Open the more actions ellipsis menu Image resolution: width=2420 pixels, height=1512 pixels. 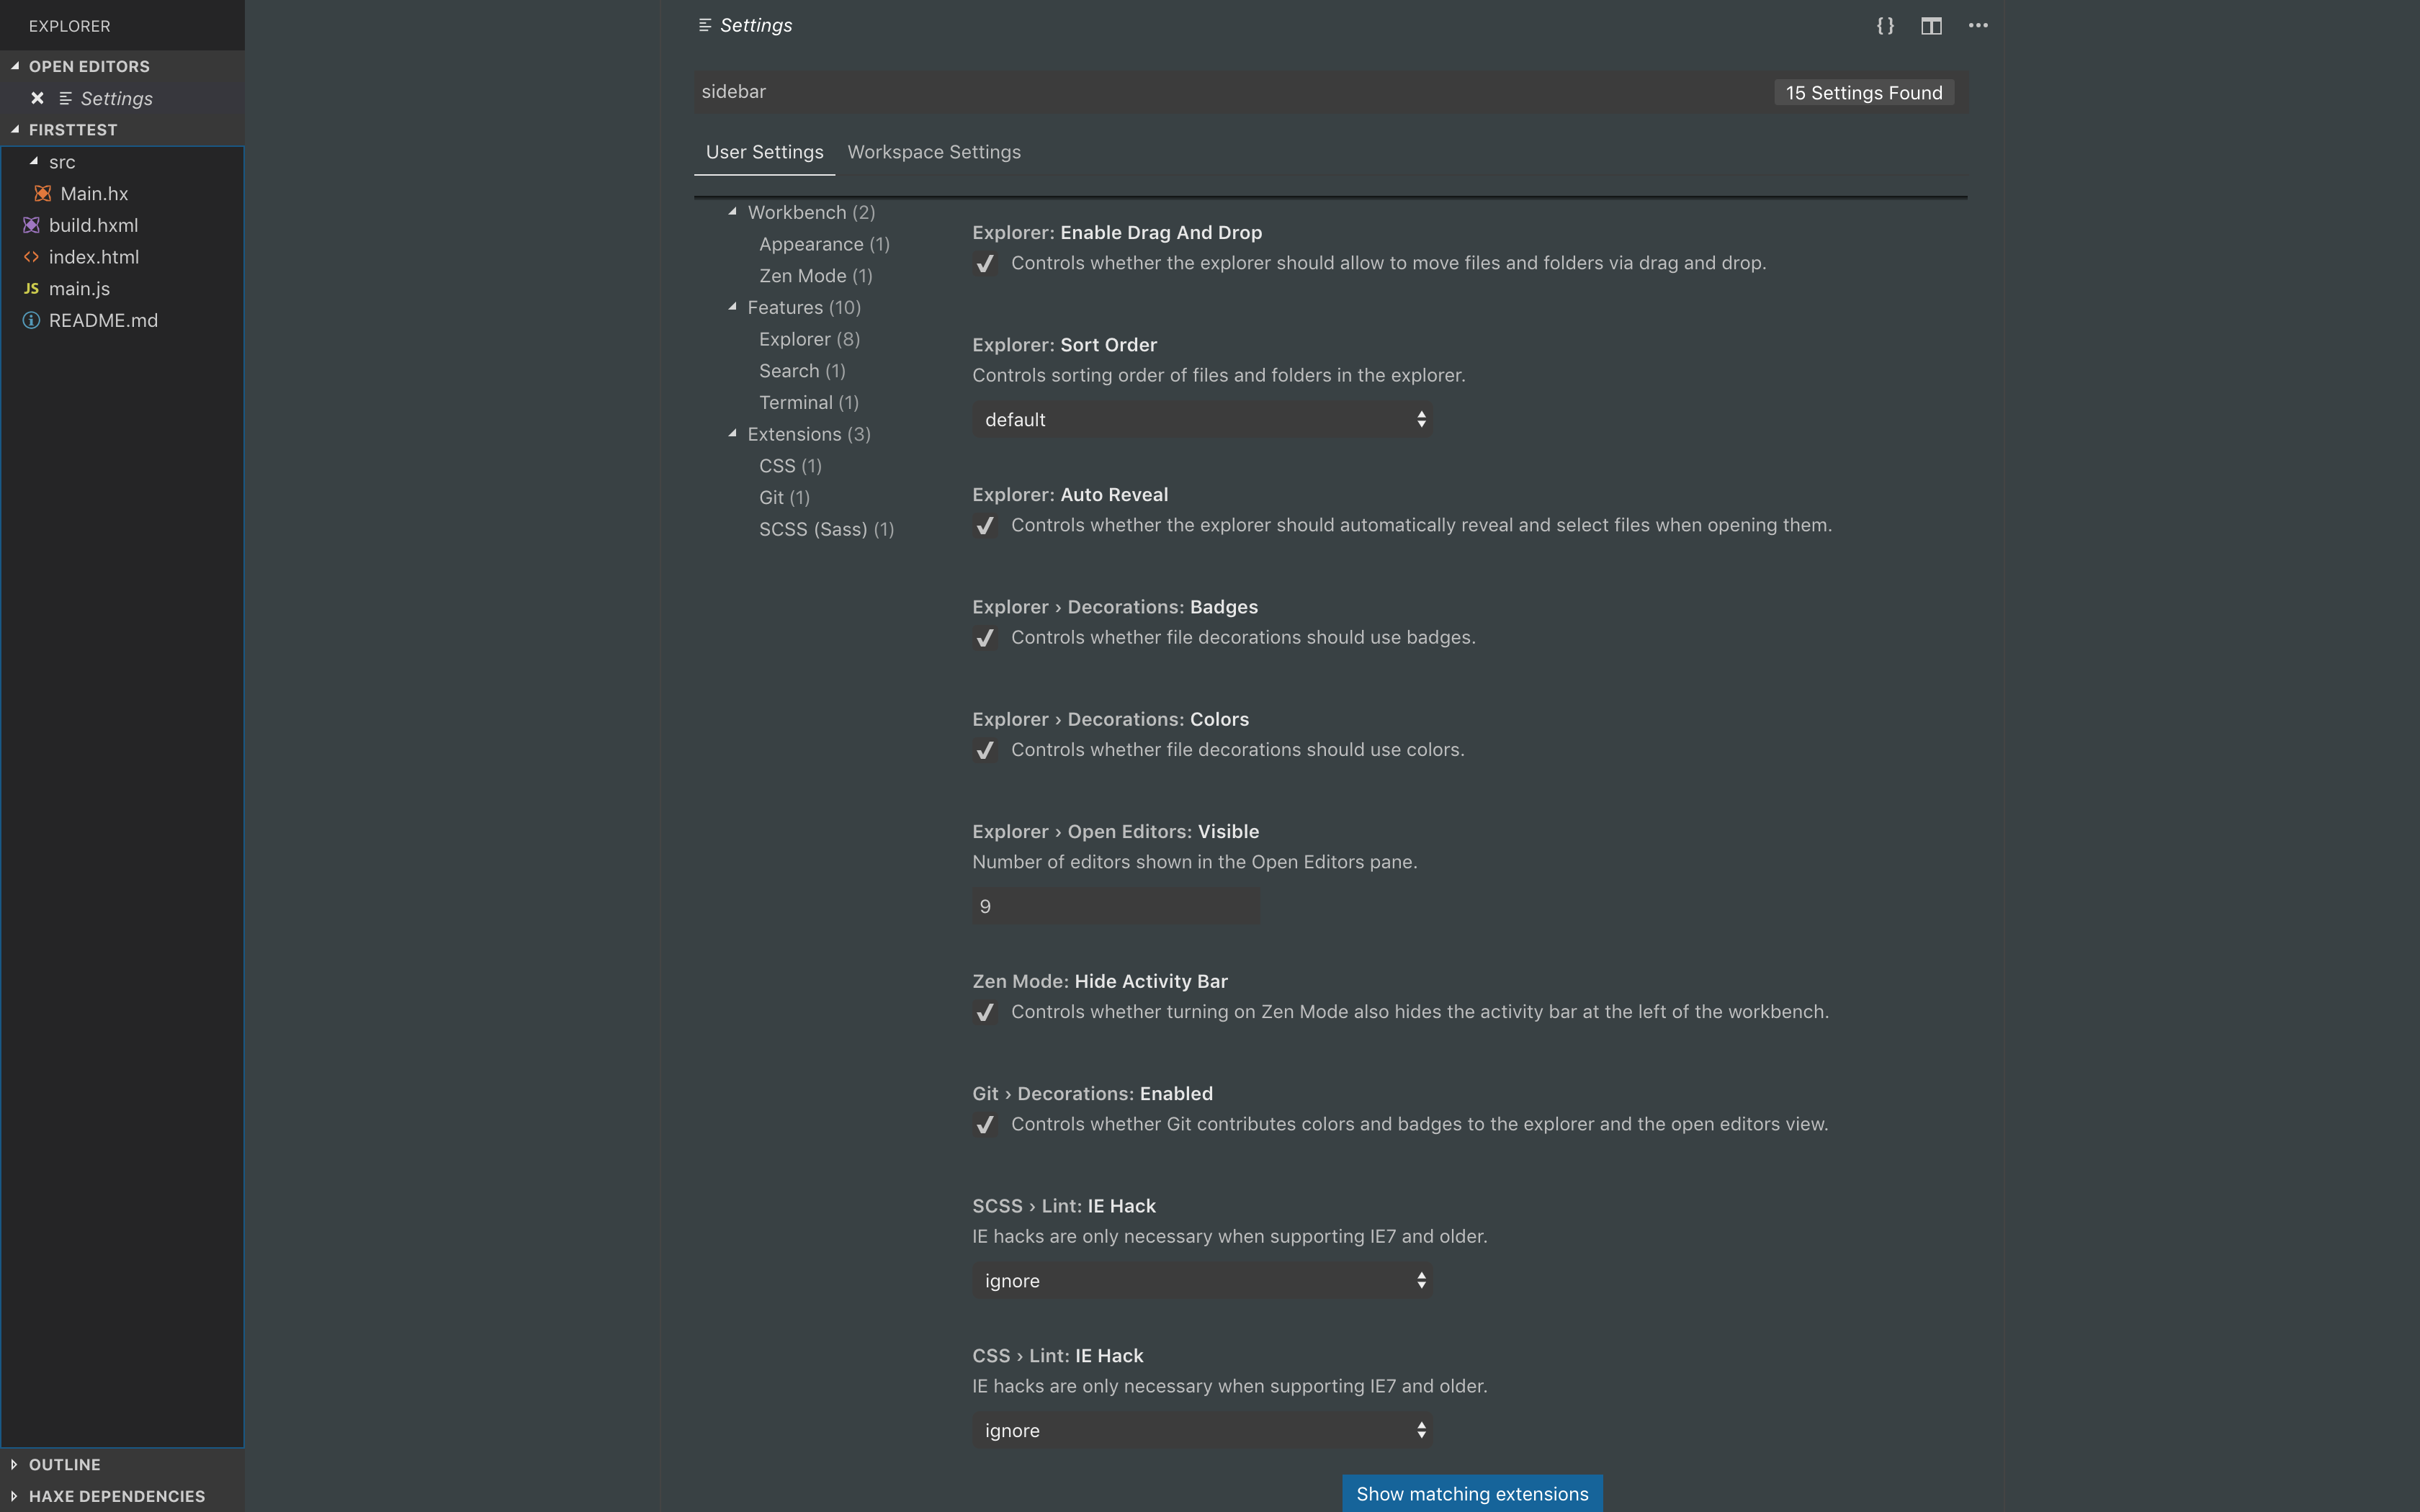pyautogui.click(x=1977, y=26)
